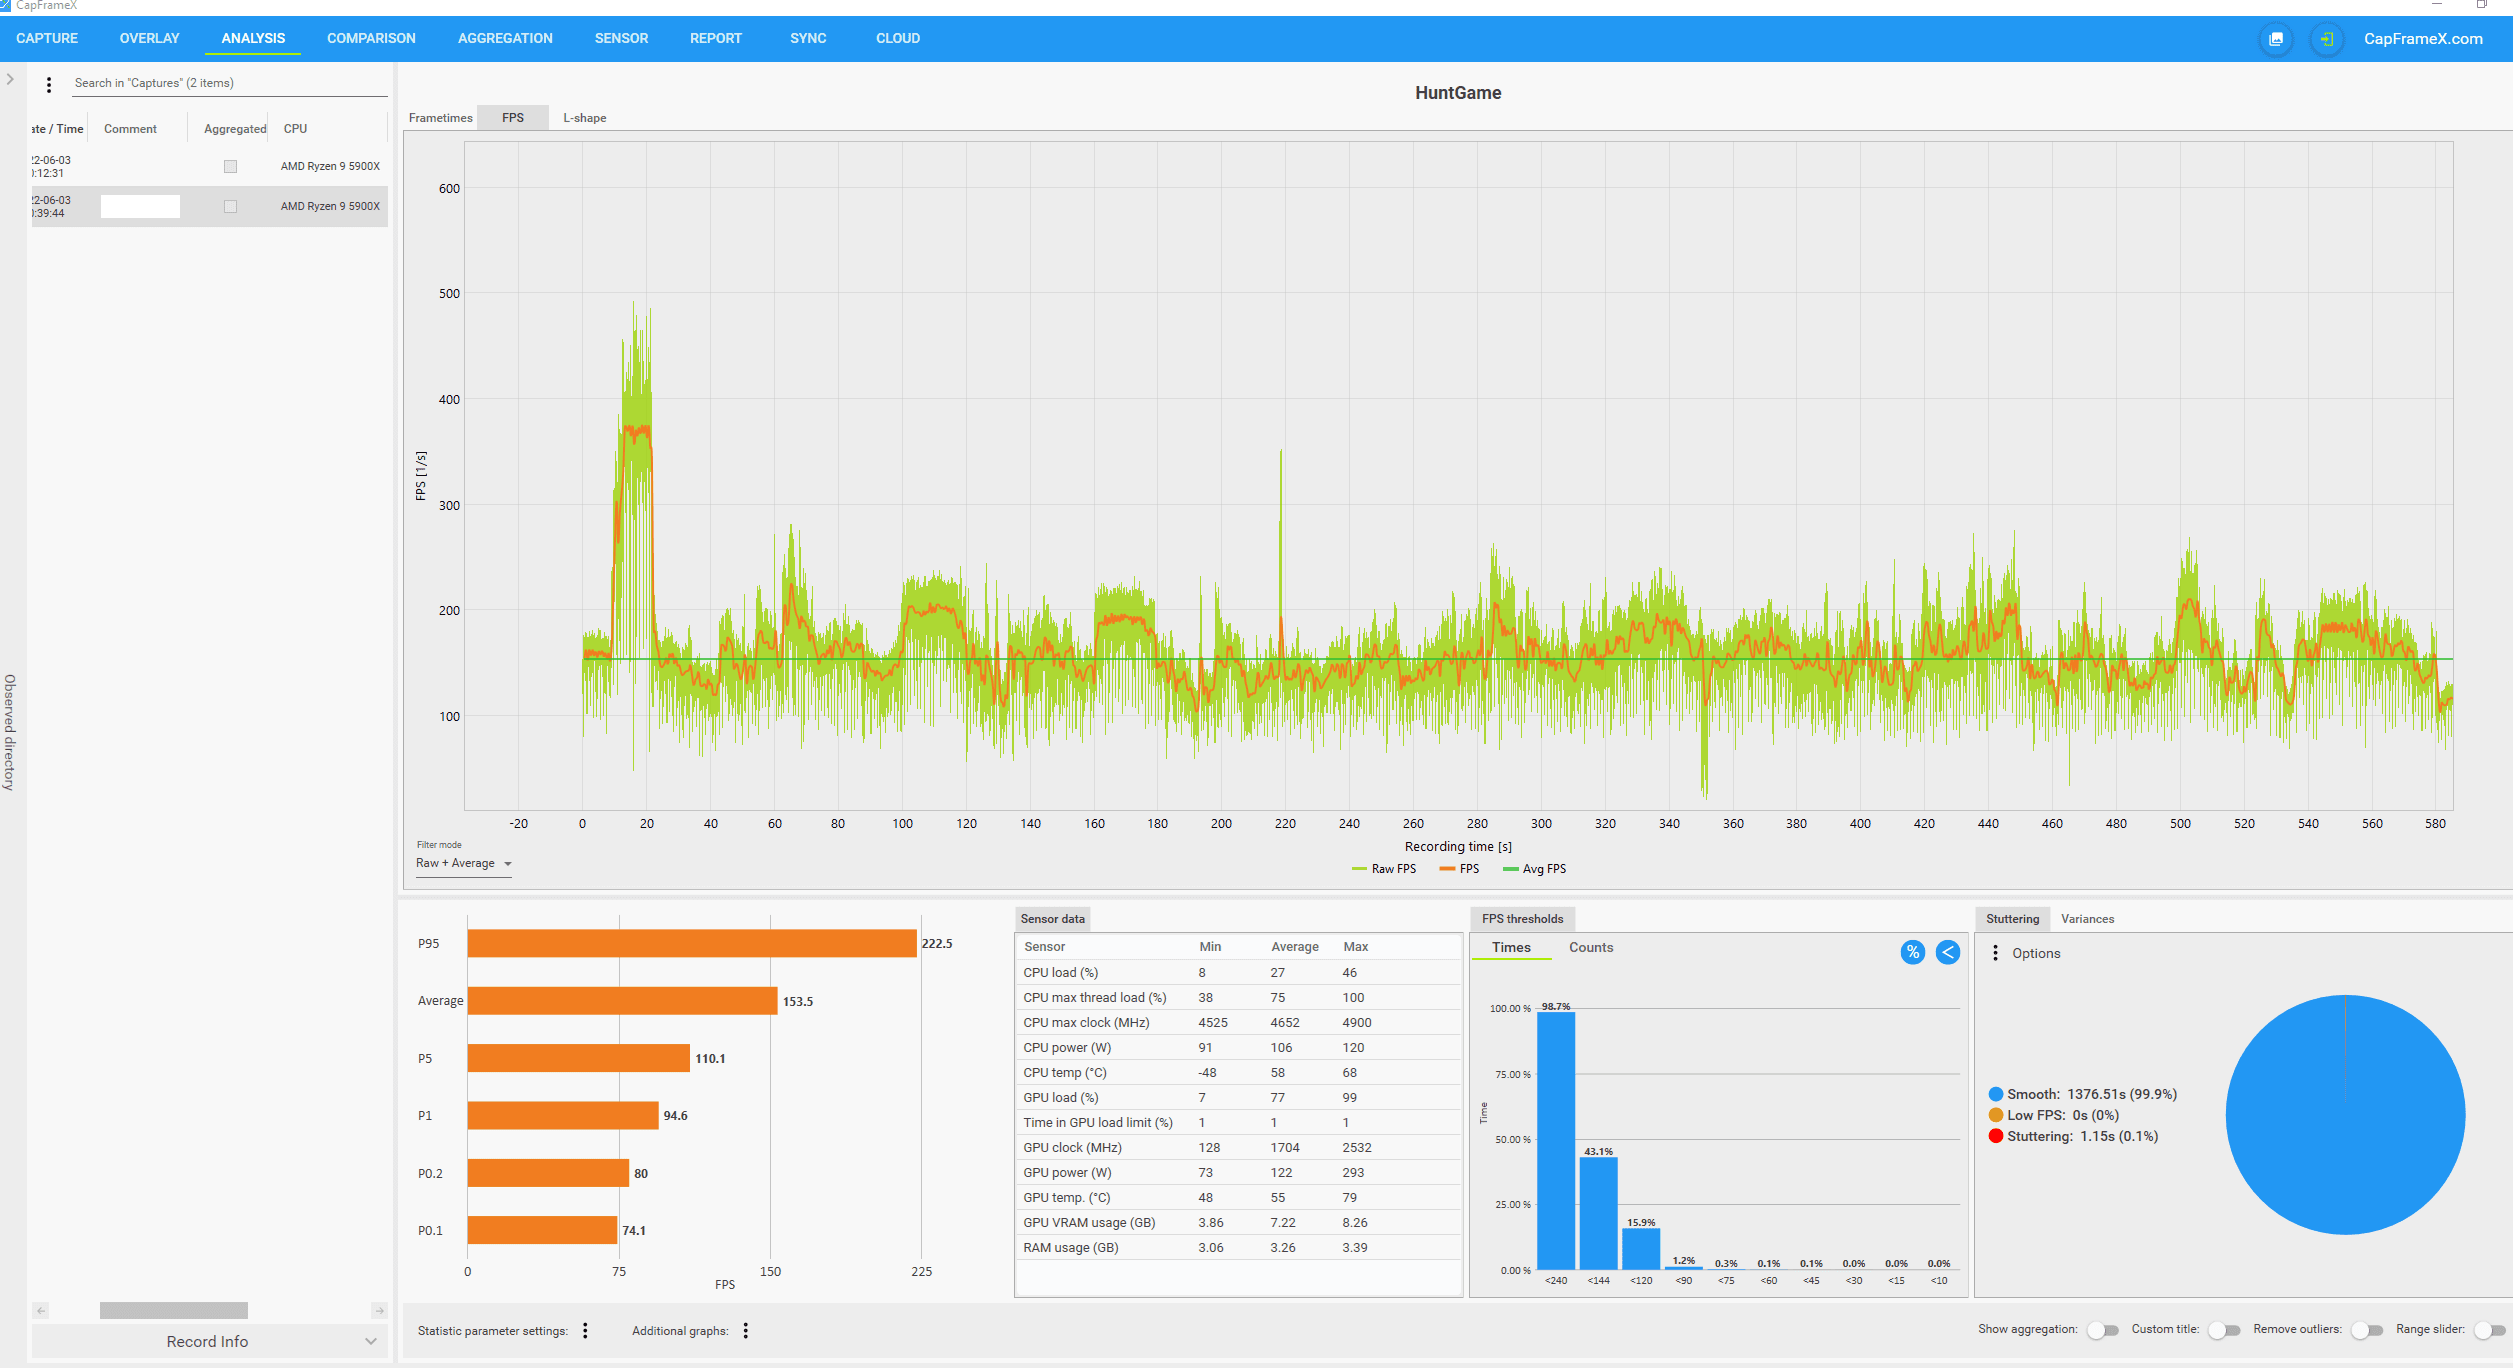
Task: Switch thresholds view to Counts
Action: coord(1591,947)
